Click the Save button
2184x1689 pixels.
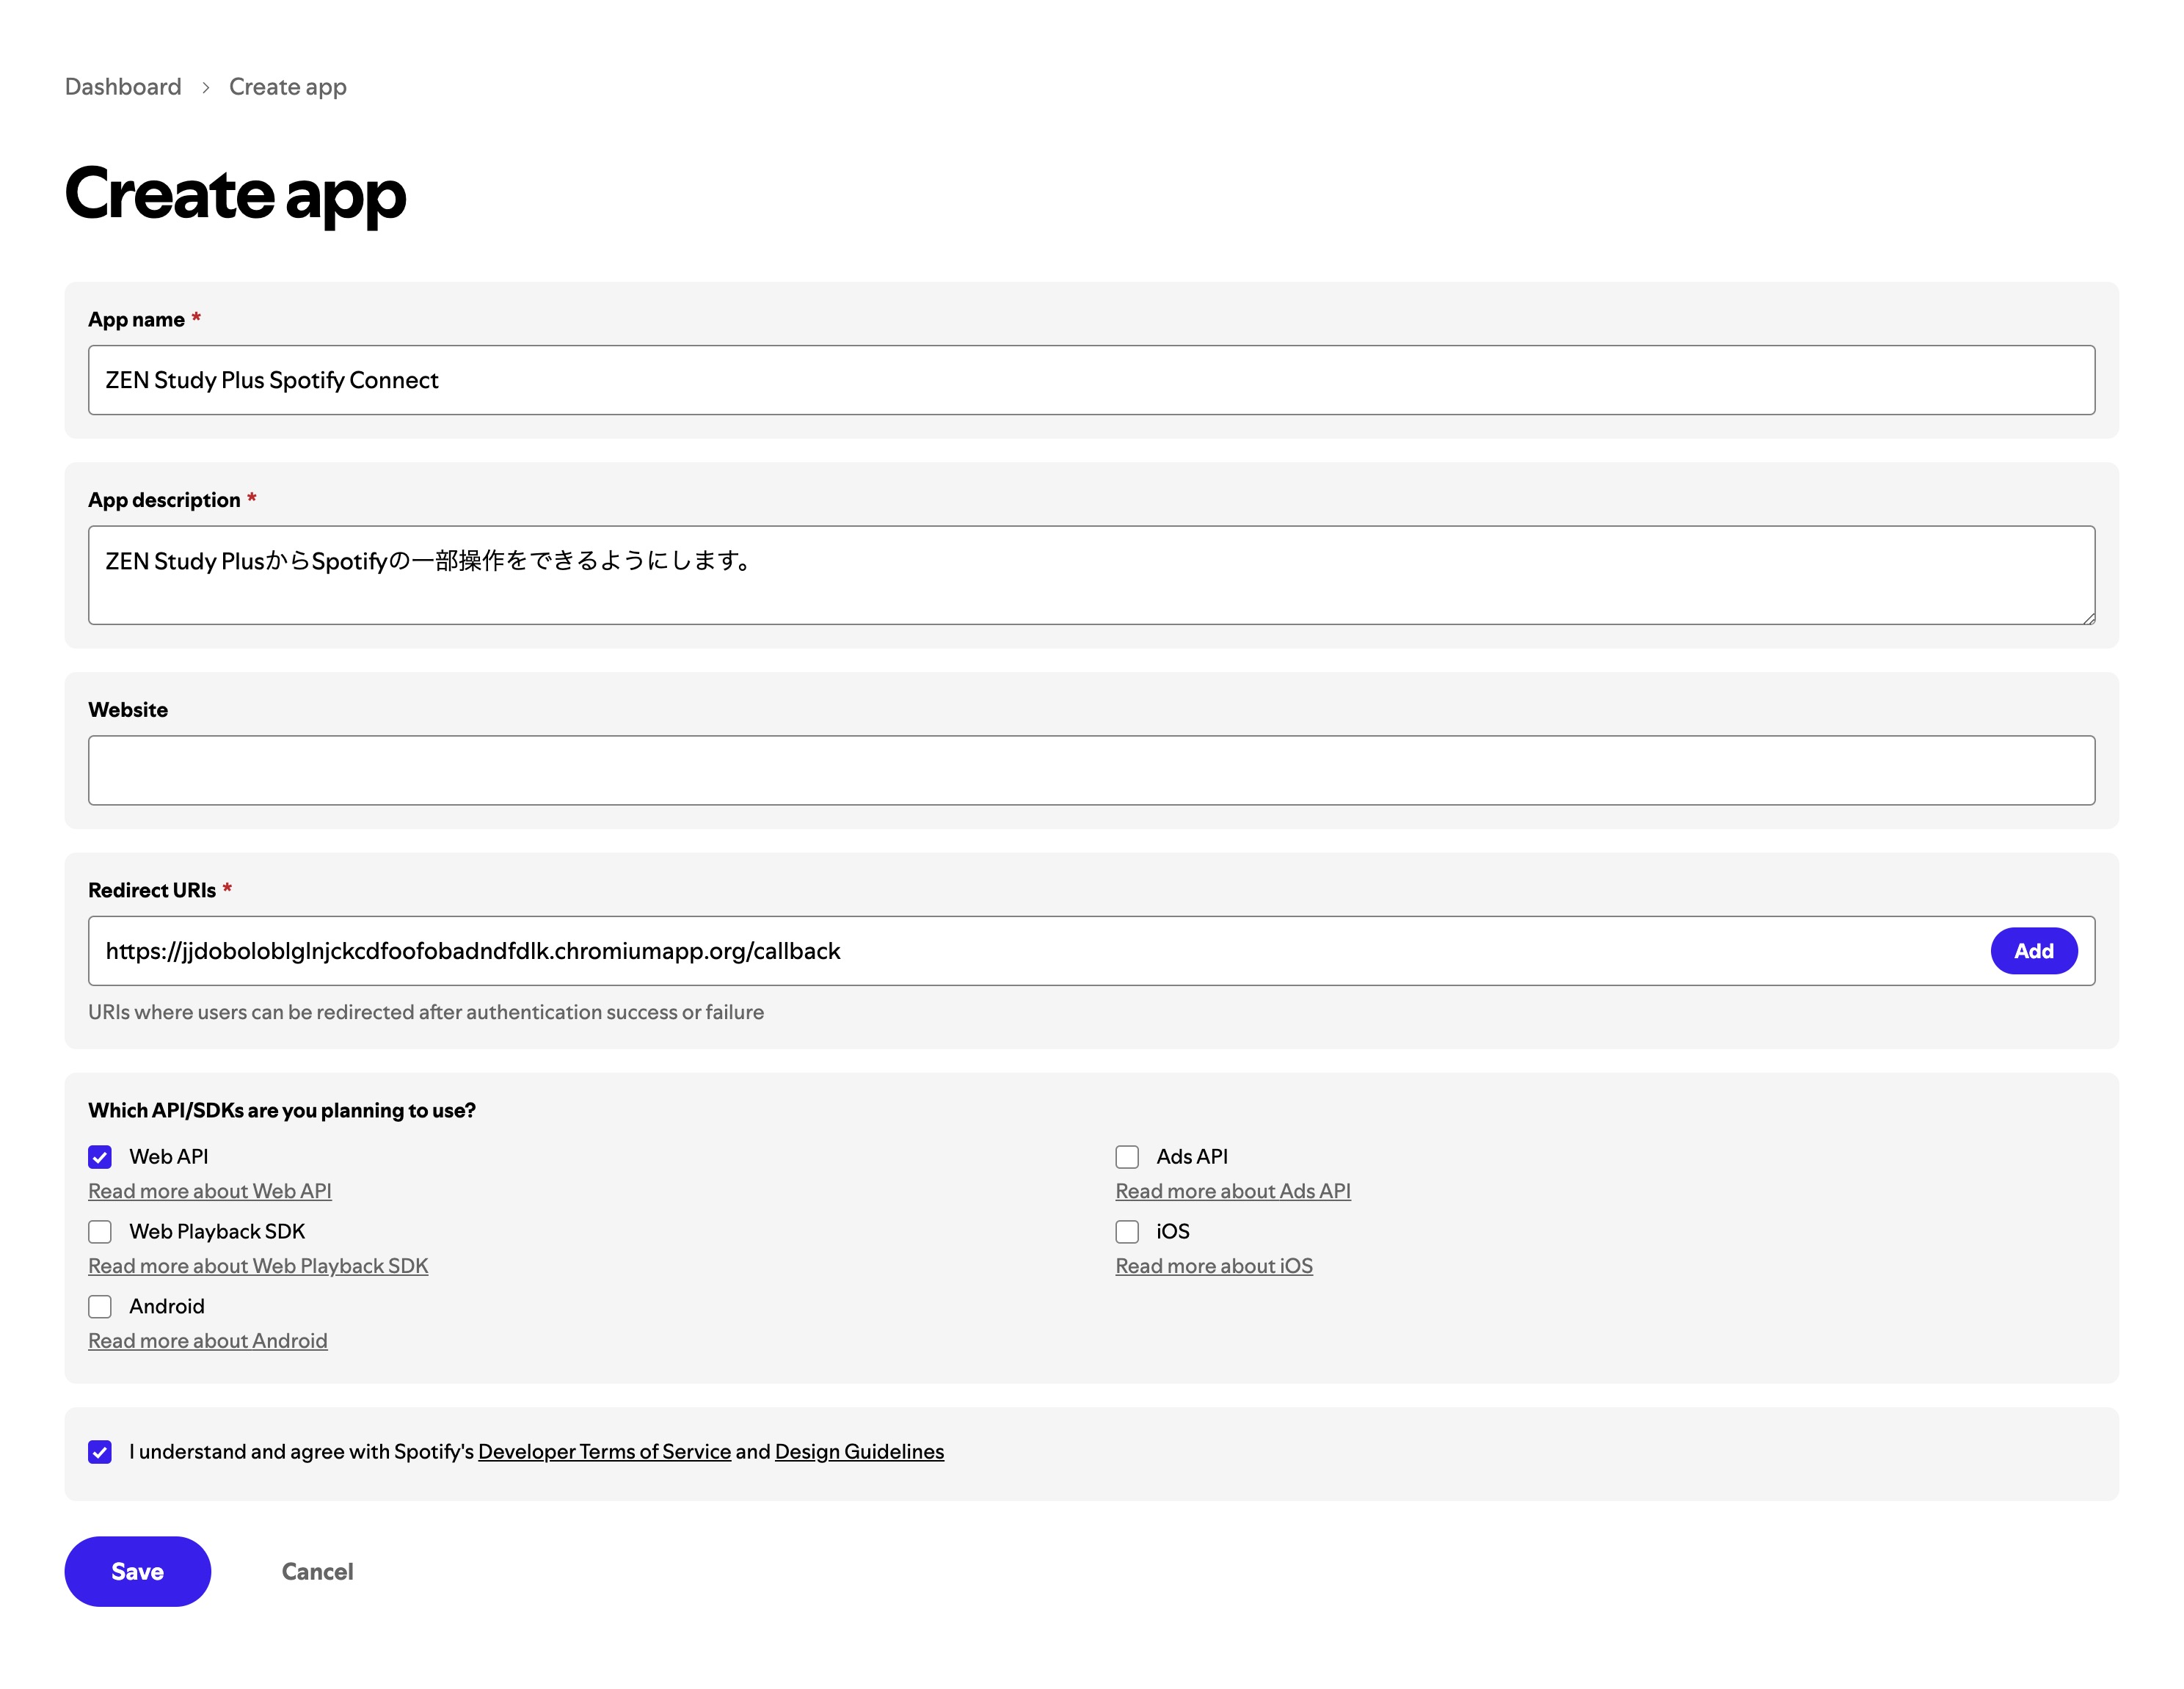(x=137, y=1570)
